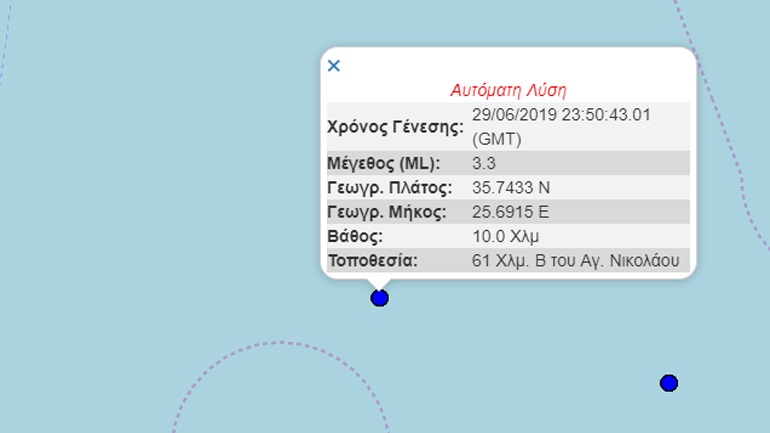Click the 'Γεωγρ. Πλάτος:' label
770x433 pixels.
(390, 188)
